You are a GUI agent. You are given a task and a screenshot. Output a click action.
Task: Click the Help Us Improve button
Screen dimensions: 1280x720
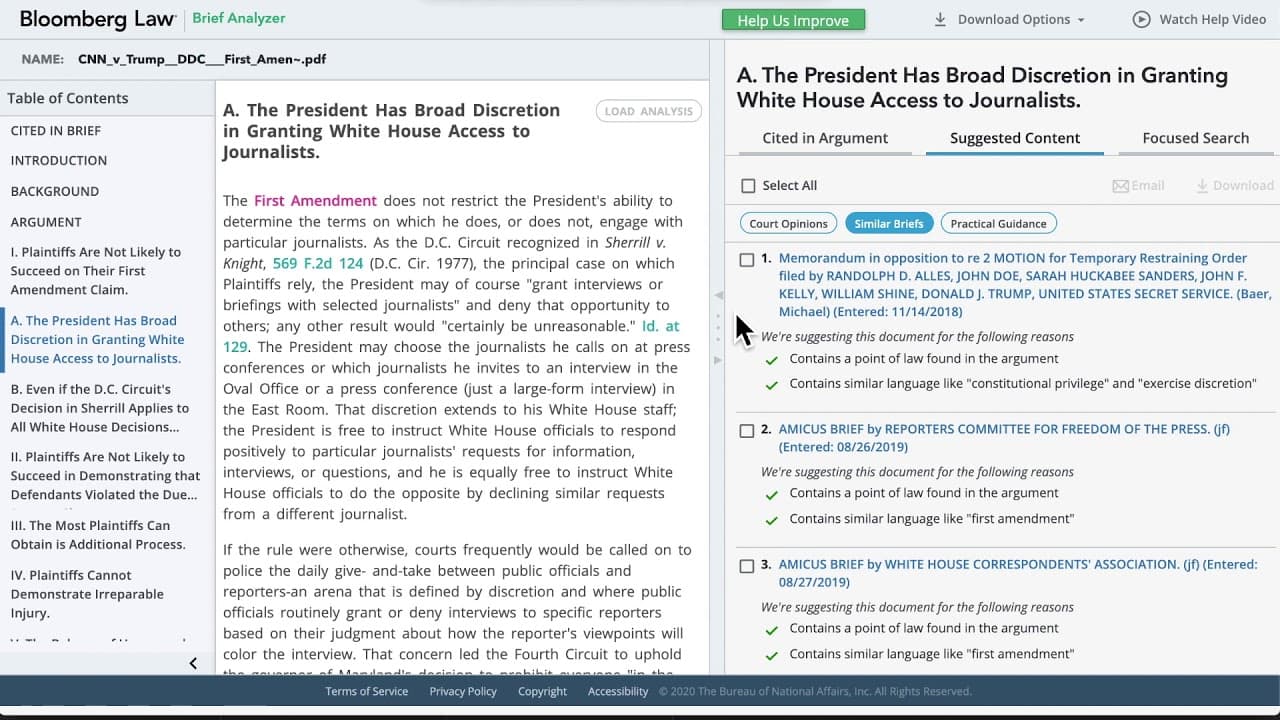point(793,20)
